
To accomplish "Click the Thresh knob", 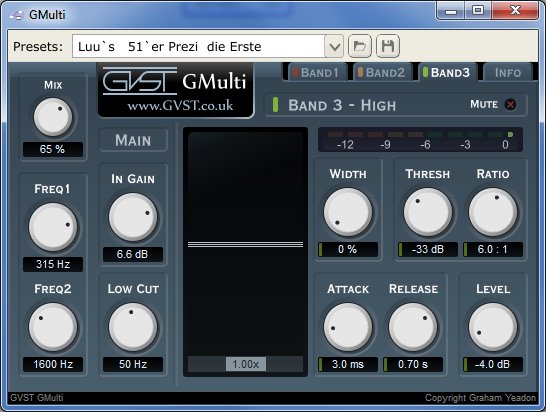I will [428, 212].
